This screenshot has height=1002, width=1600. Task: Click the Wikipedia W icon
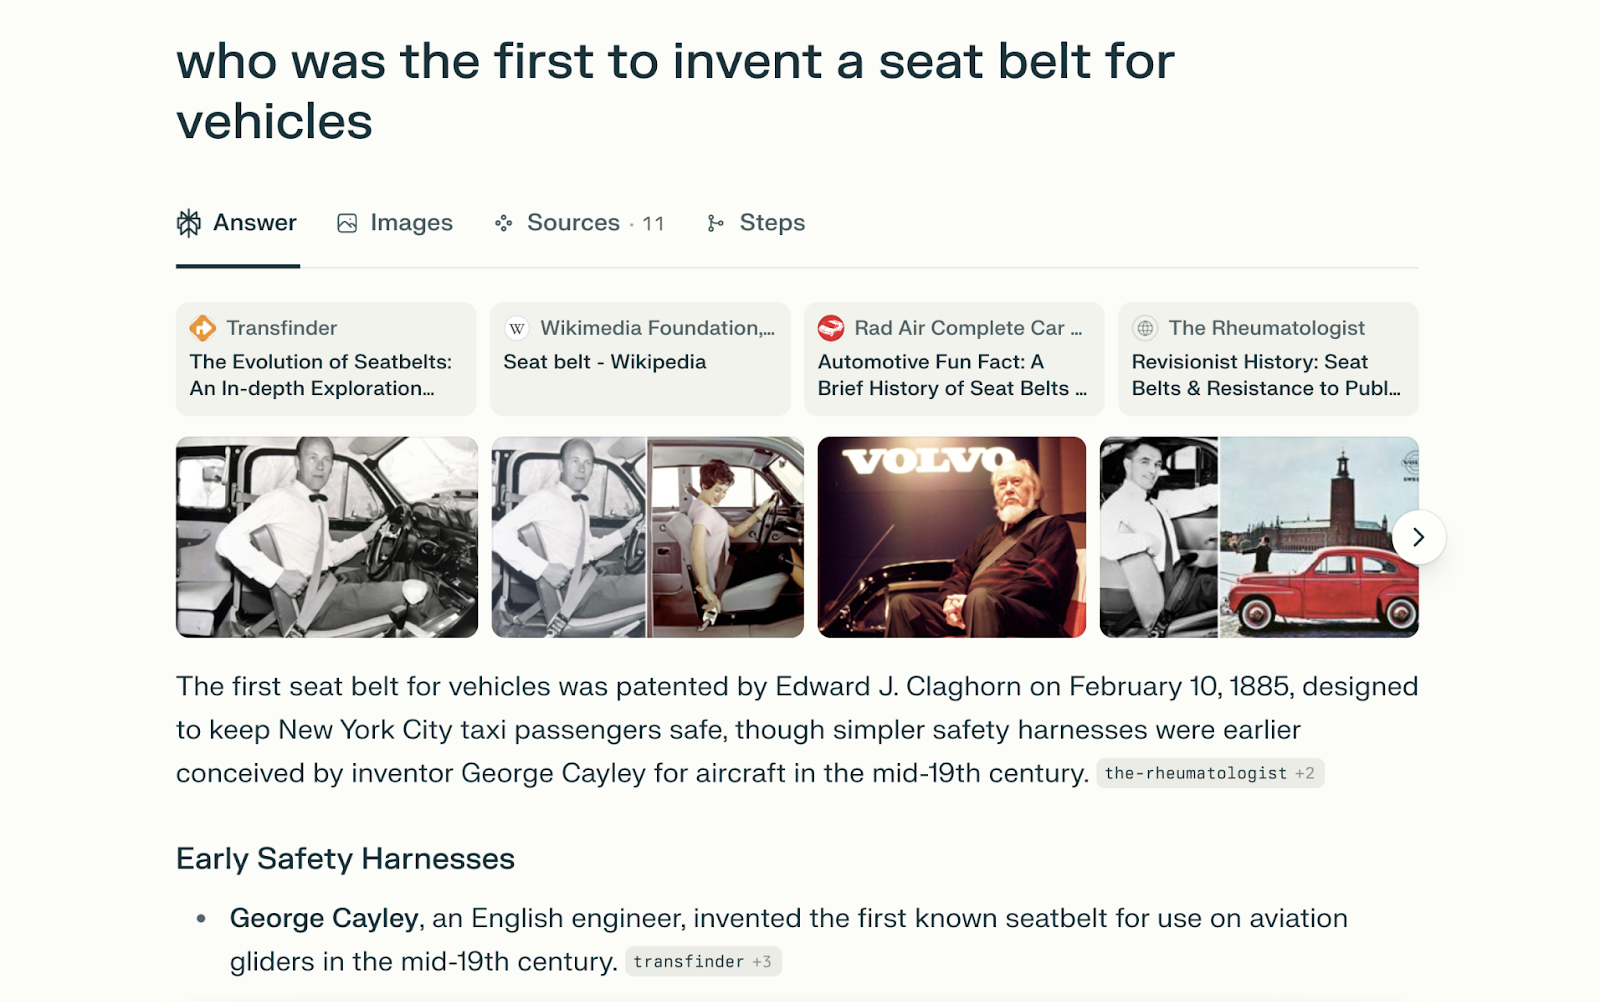click(516, 327)
